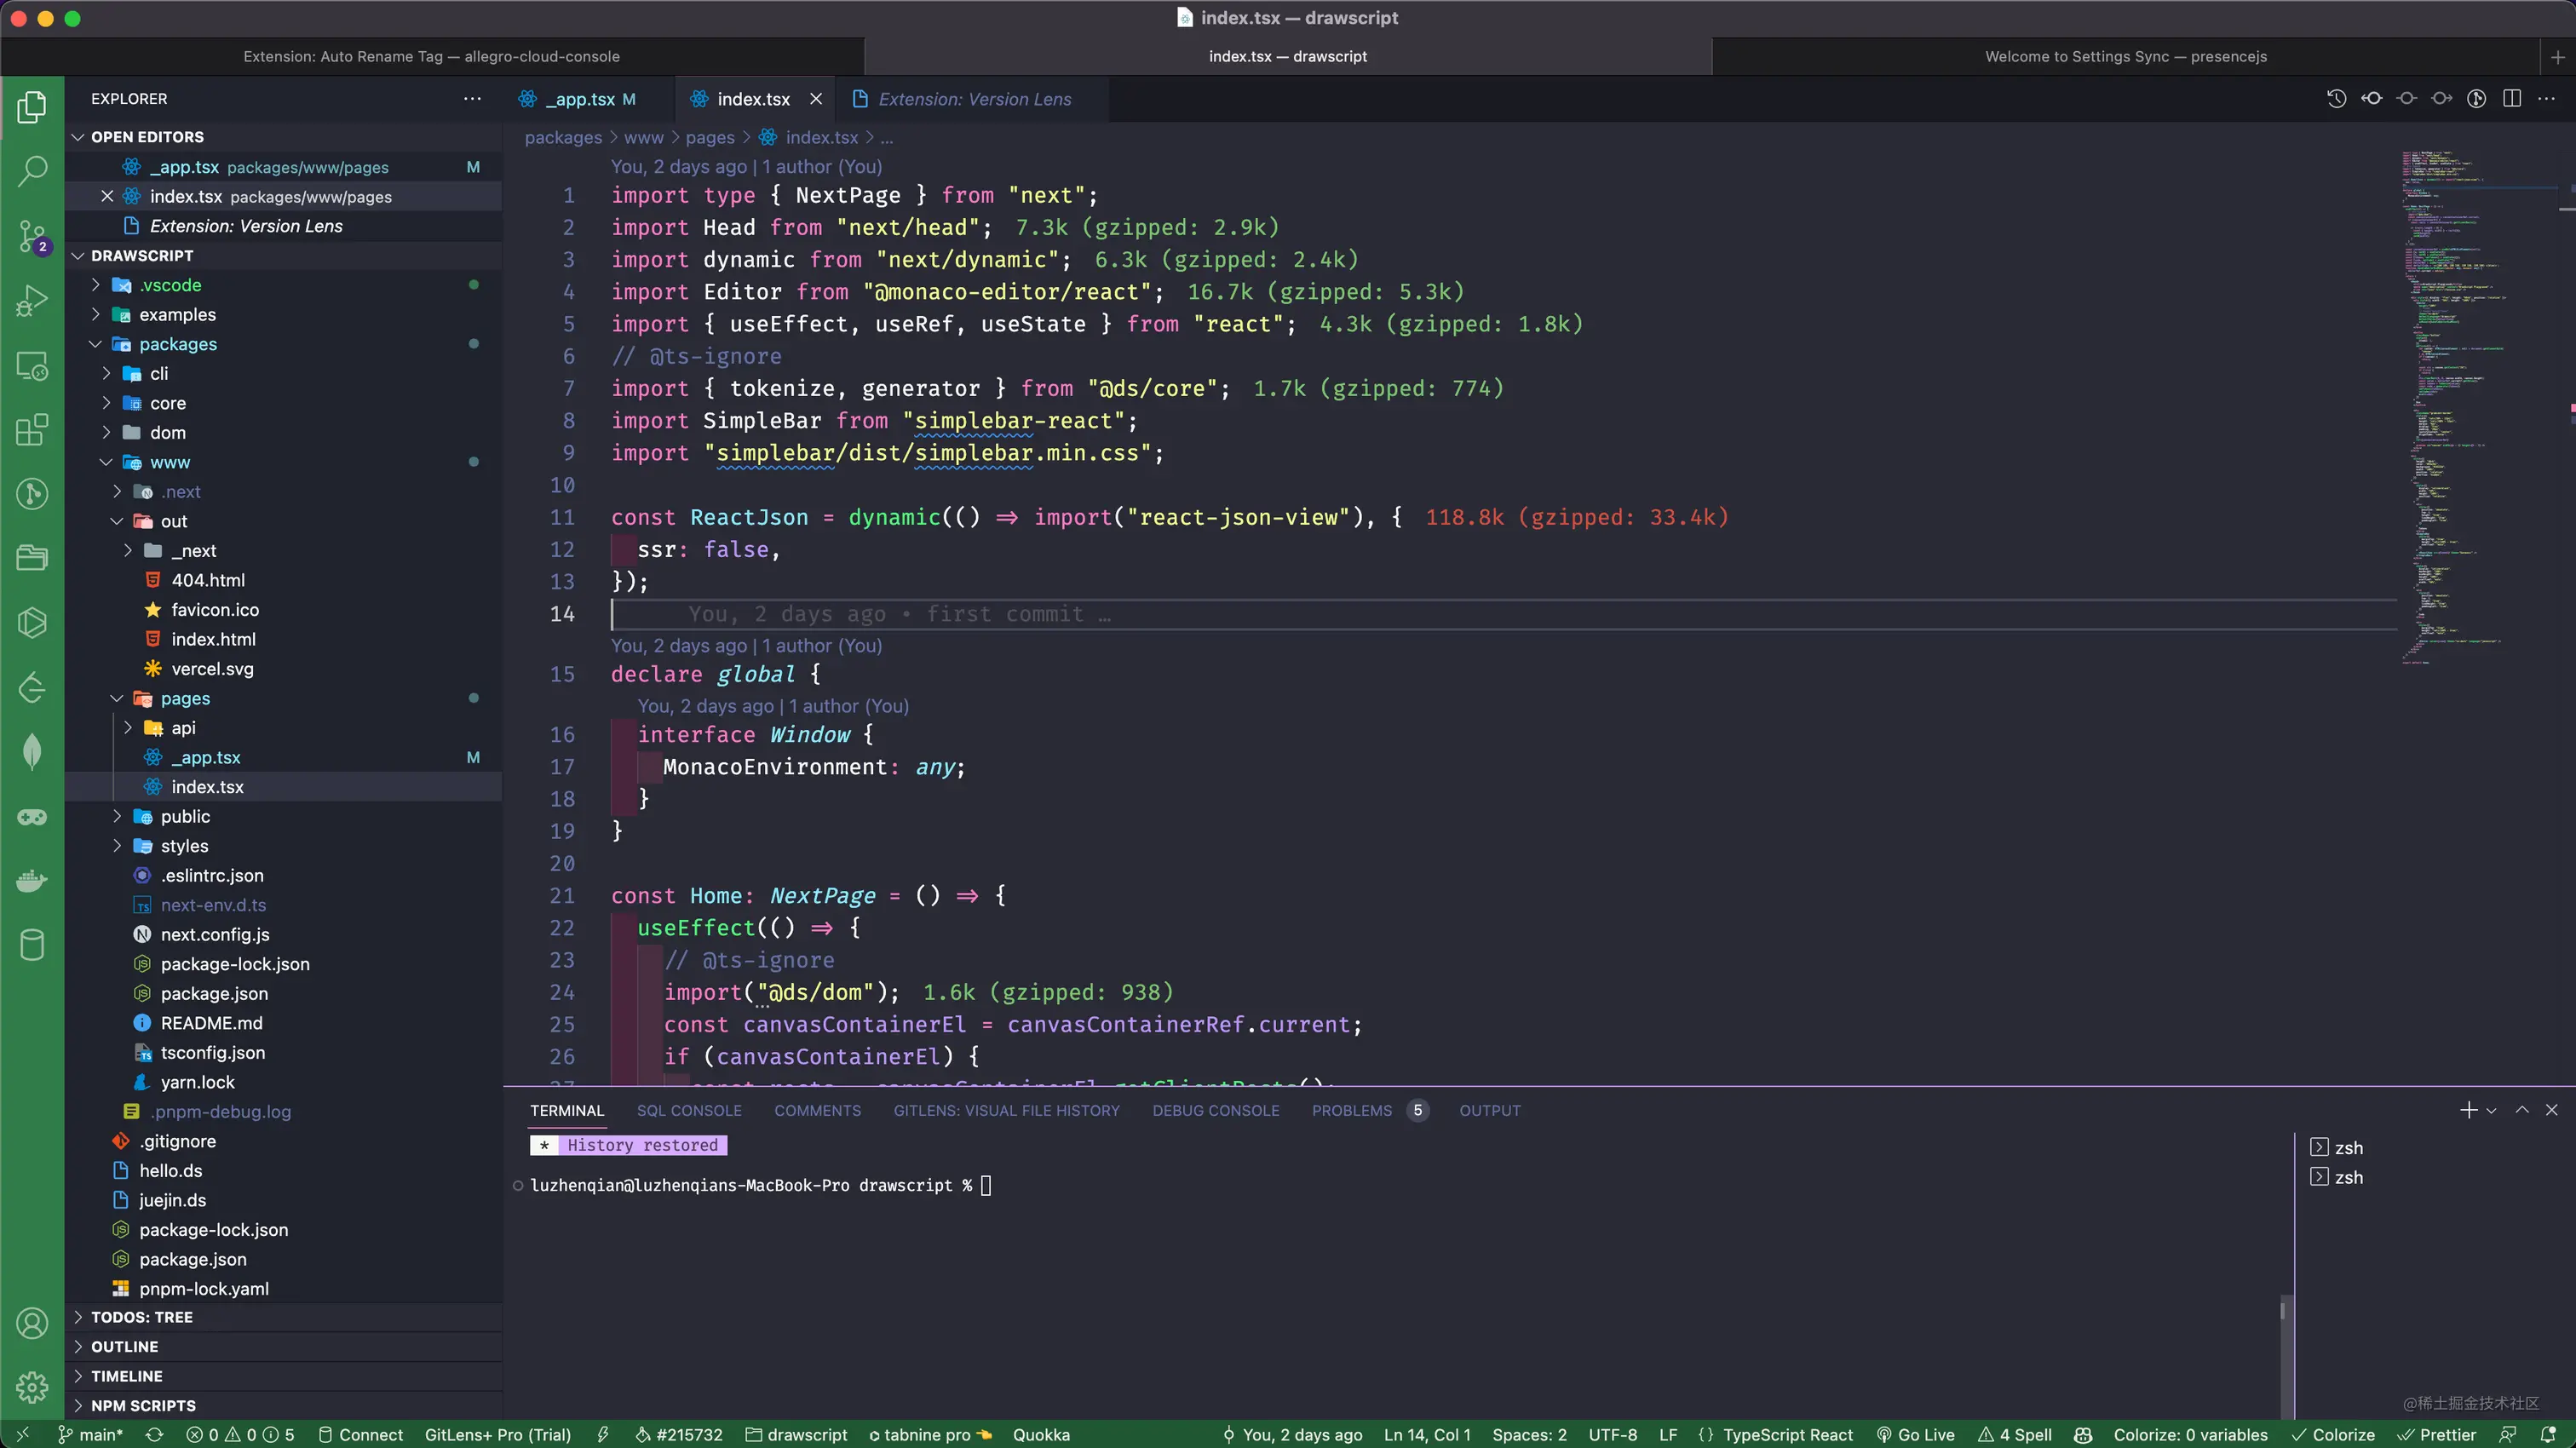Open Manage gear icon in activity bar
The image size is (2576, 1448).
tap(32, 1386)
